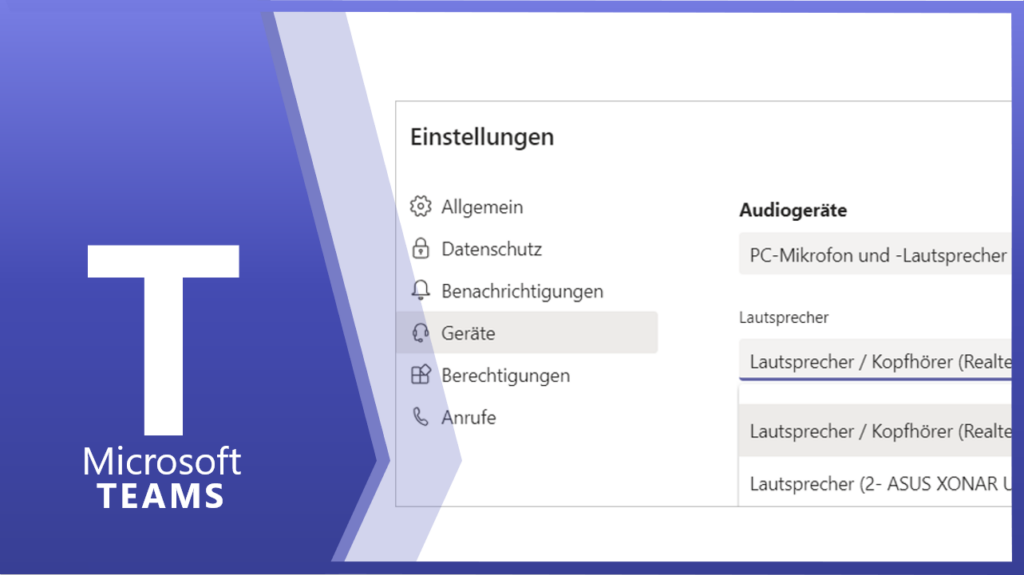Viewport: 1024px width, 575px height.
Task: Click the Berechtigungen icon in the sidebar
Action: [x=421, y=375]
